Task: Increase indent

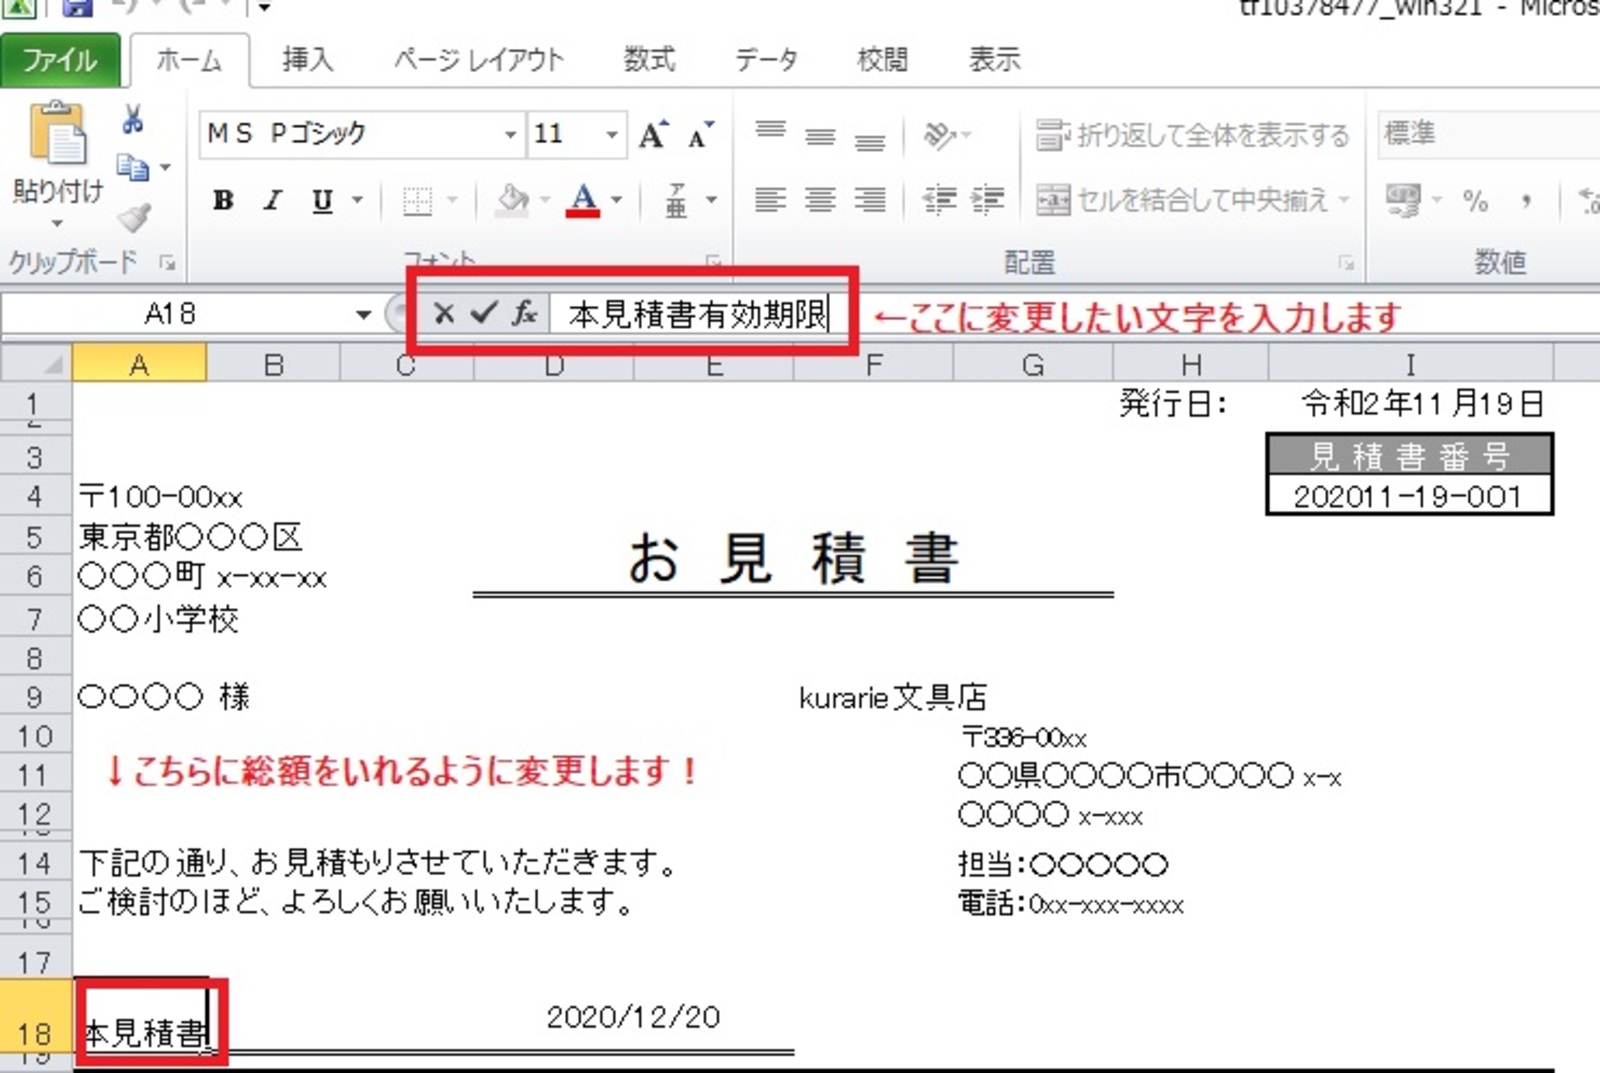Action: pyautogui.click(x=987, y=200)
